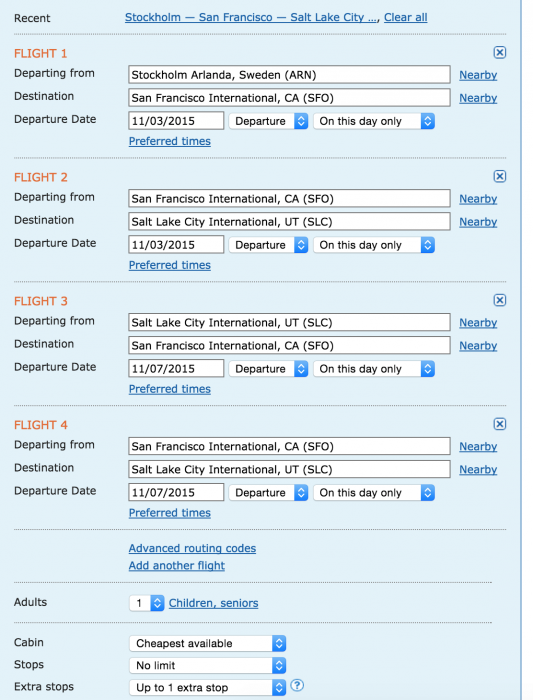Click Nearby beside Stockholm Arlanda field
Viewport: 533px width, 700px height.
pyautogui.click(x=478, y=75)
